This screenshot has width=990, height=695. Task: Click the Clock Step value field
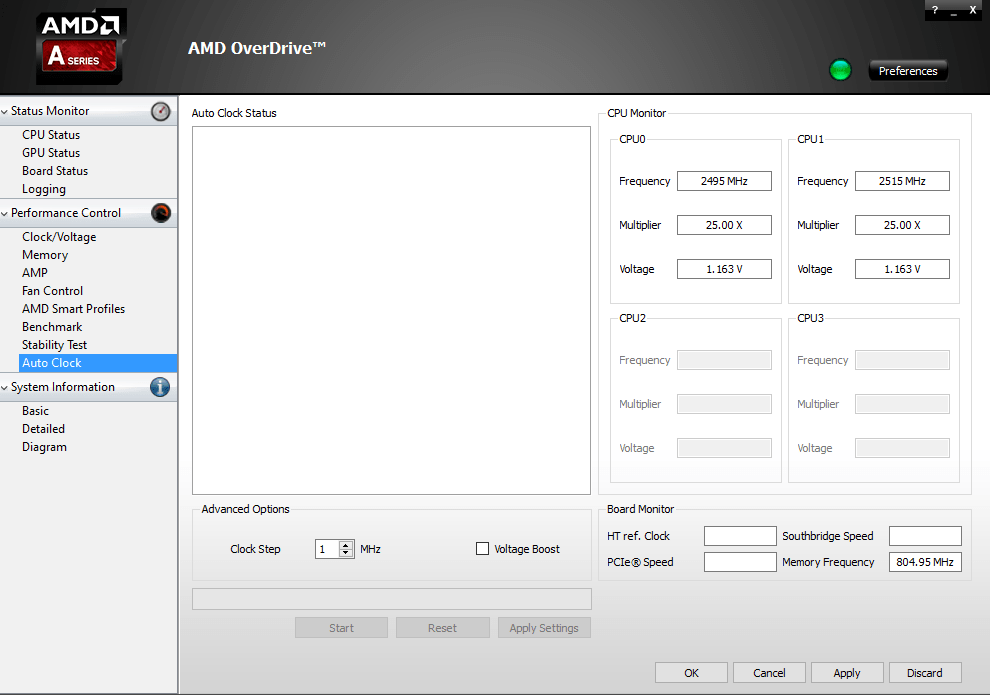[x=327, y=549]
